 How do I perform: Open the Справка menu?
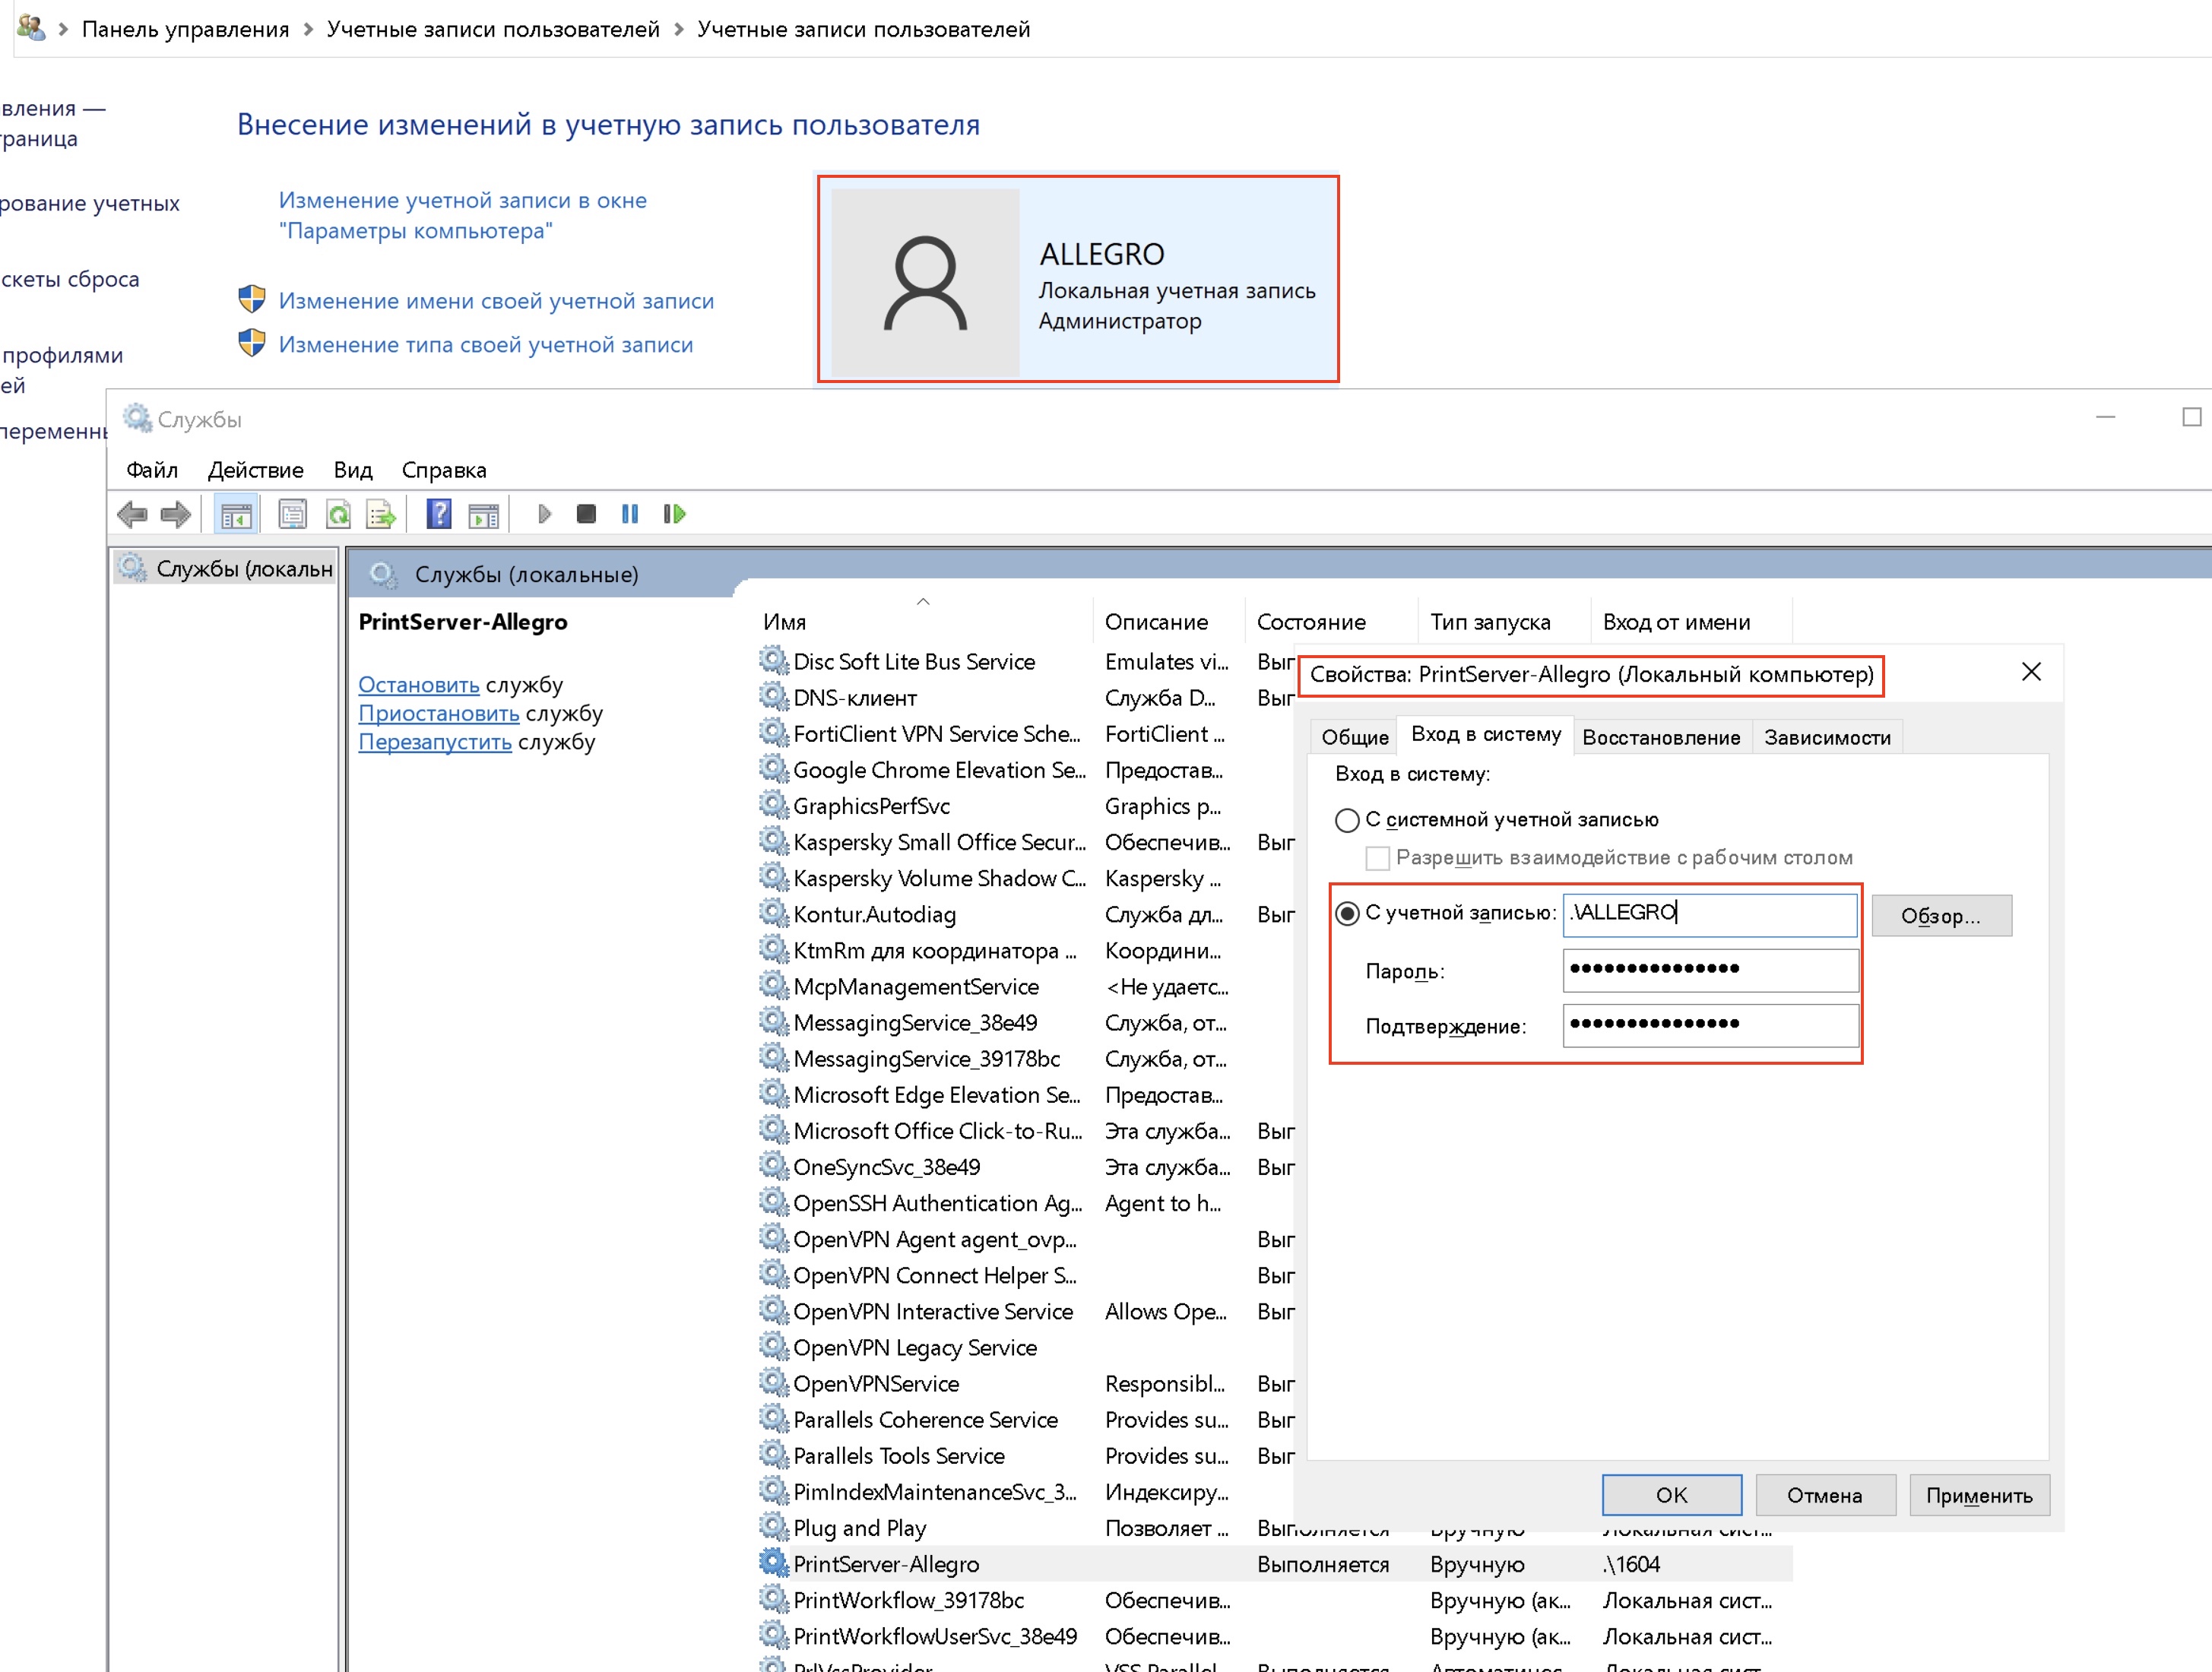(x=444, y=470)
